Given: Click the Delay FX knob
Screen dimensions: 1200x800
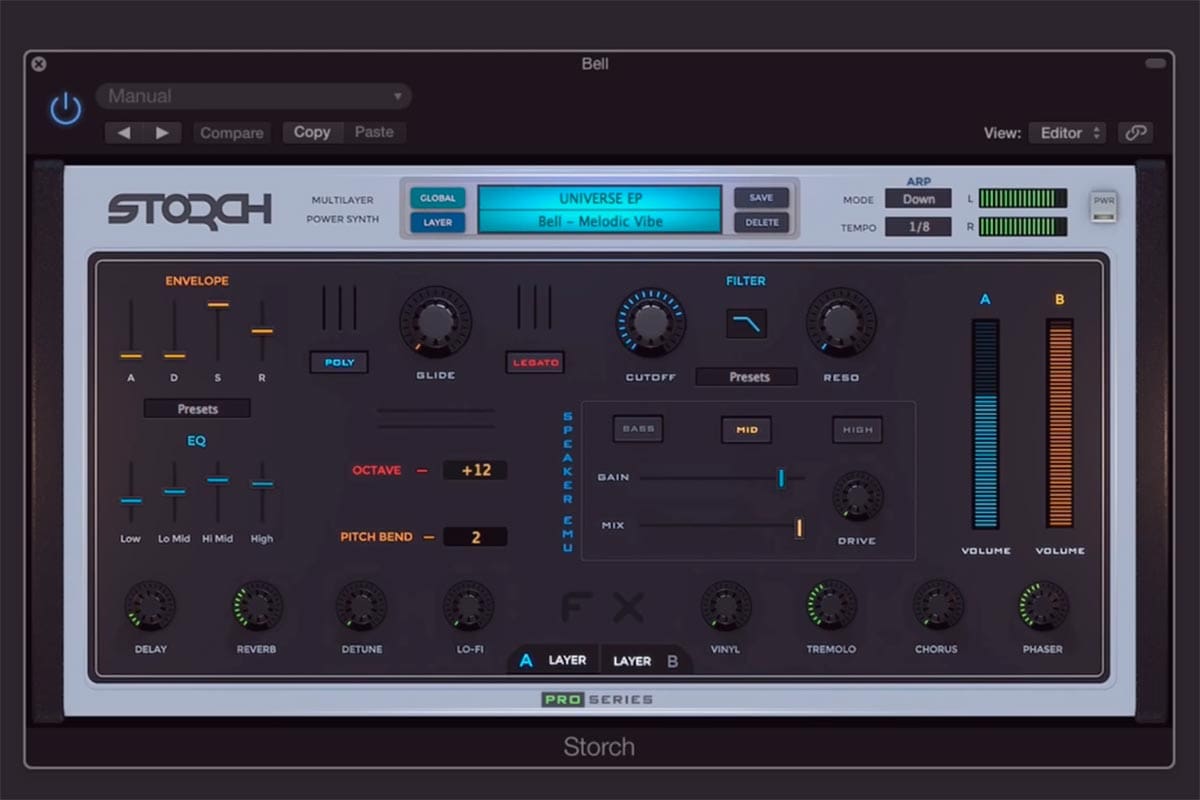Looking at the screenshot, I should pyautogui.click(x=150, y=606).
